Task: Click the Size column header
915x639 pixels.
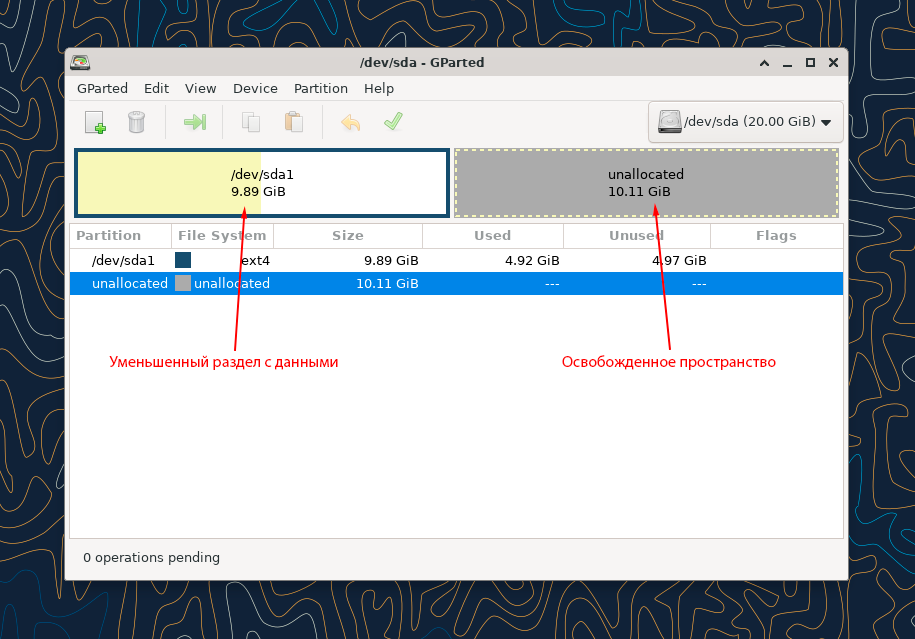Action: 348,236
